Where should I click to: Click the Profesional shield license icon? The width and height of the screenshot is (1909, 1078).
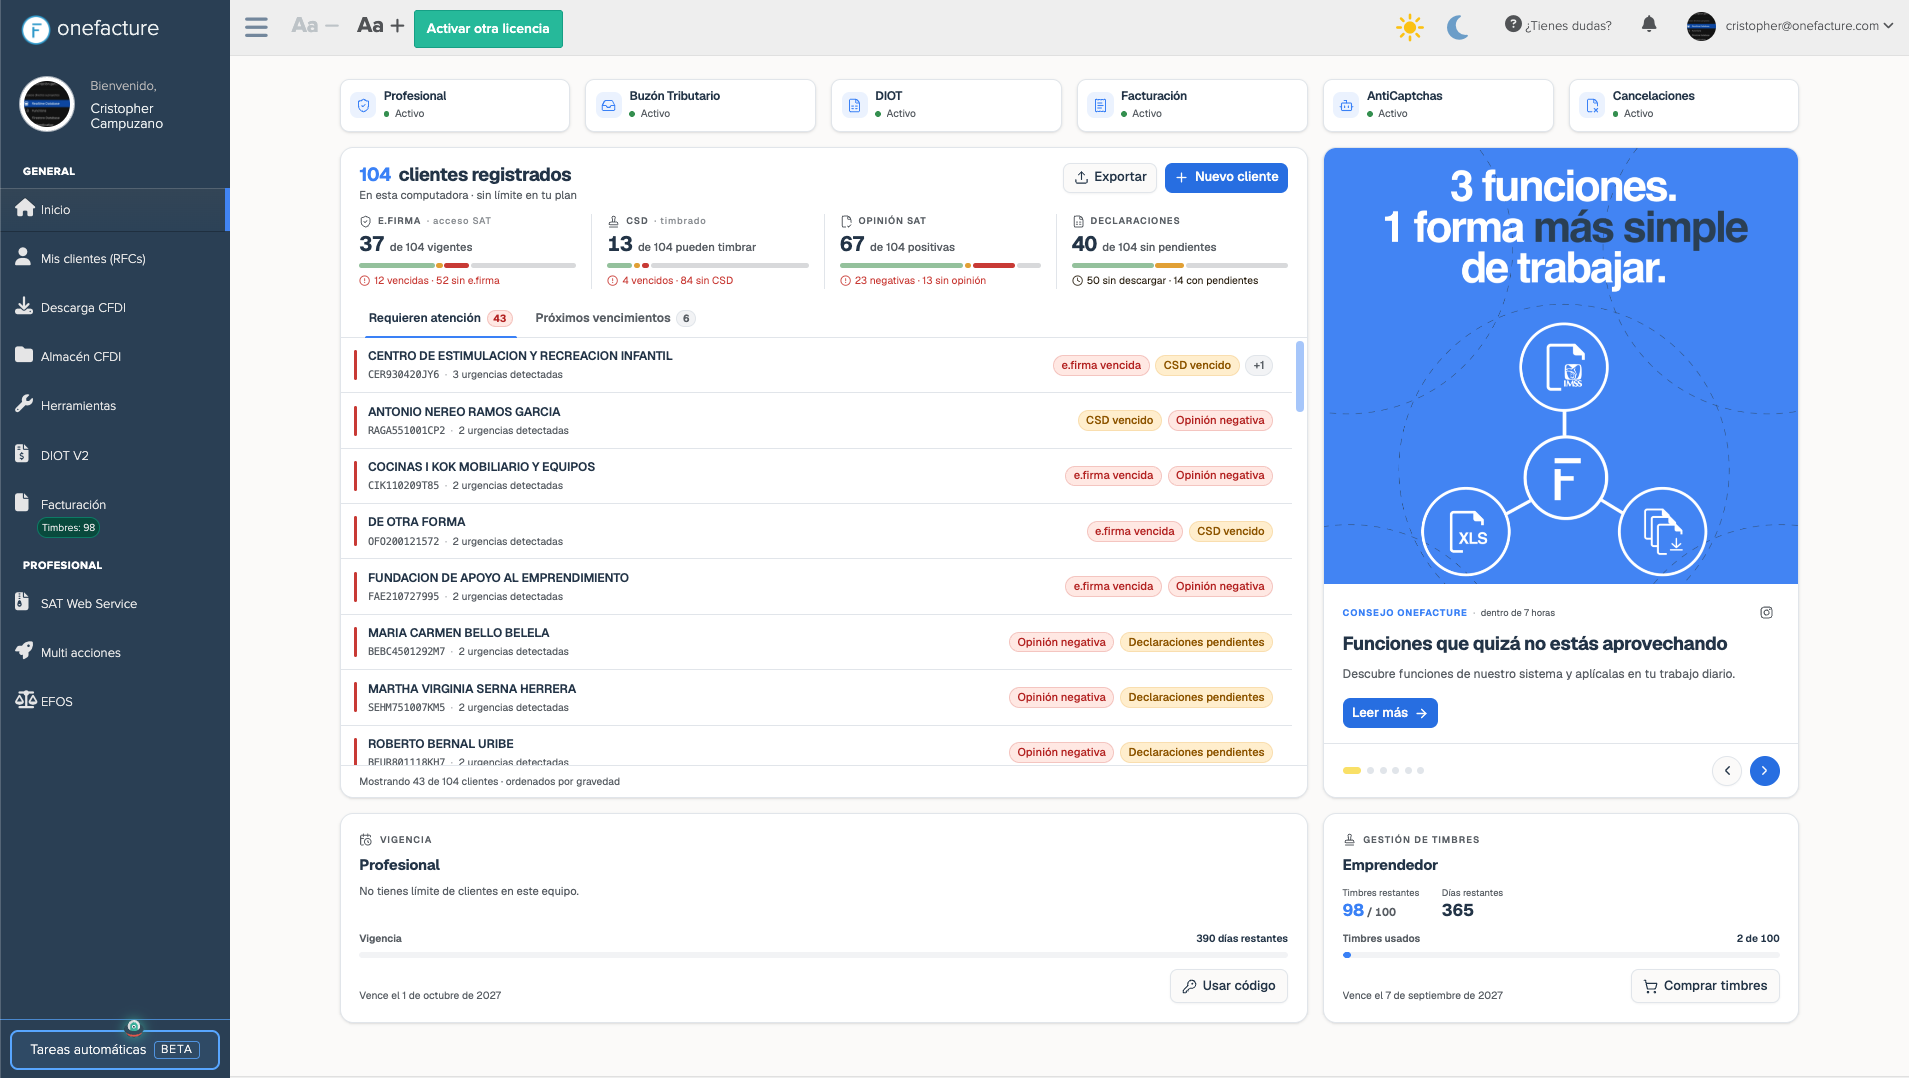pyautogui.click(x=364, y=105)
